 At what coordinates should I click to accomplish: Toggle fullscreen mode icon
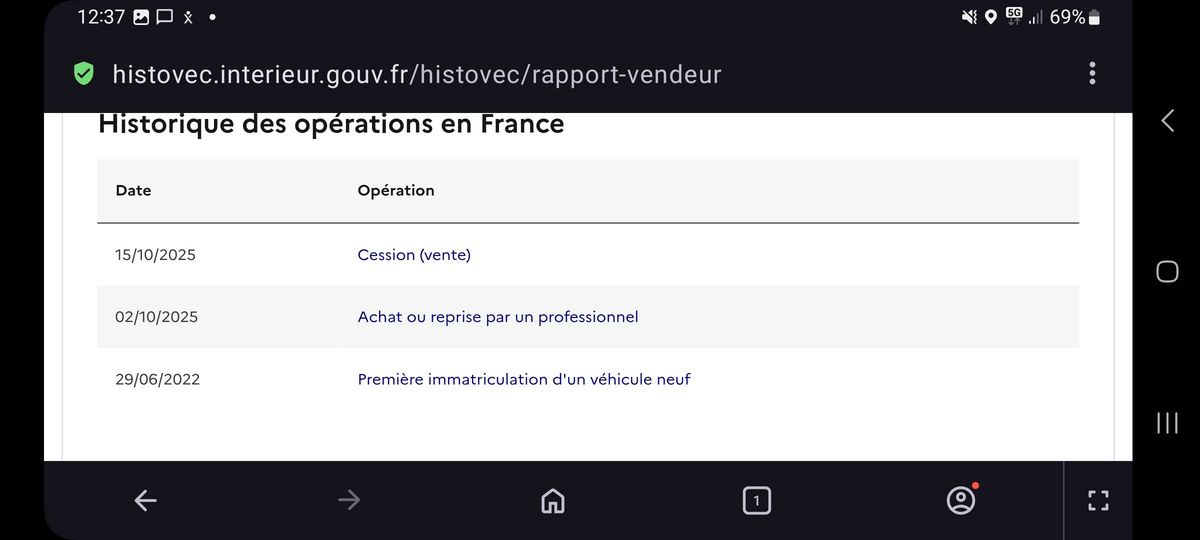tap(1098, 501)
